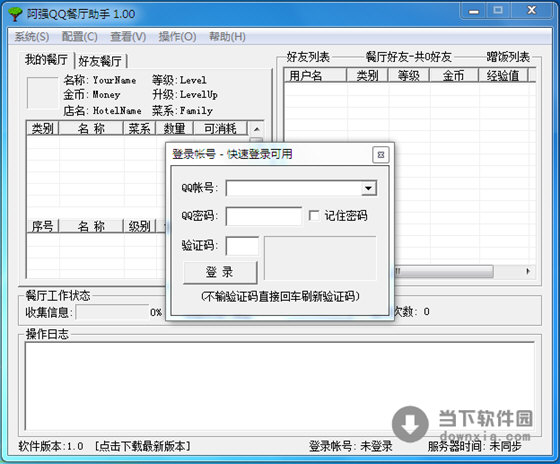The image size is (560, 464).
Task: Click friend list horizontal scrollbar thumb
Action: [444, 271]
